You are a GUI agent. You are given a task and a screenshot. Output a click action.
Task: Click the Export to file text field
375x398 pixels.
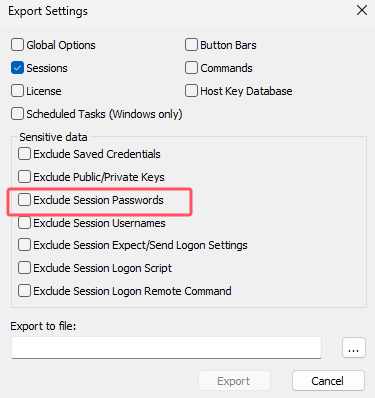(x=166, y=348)
